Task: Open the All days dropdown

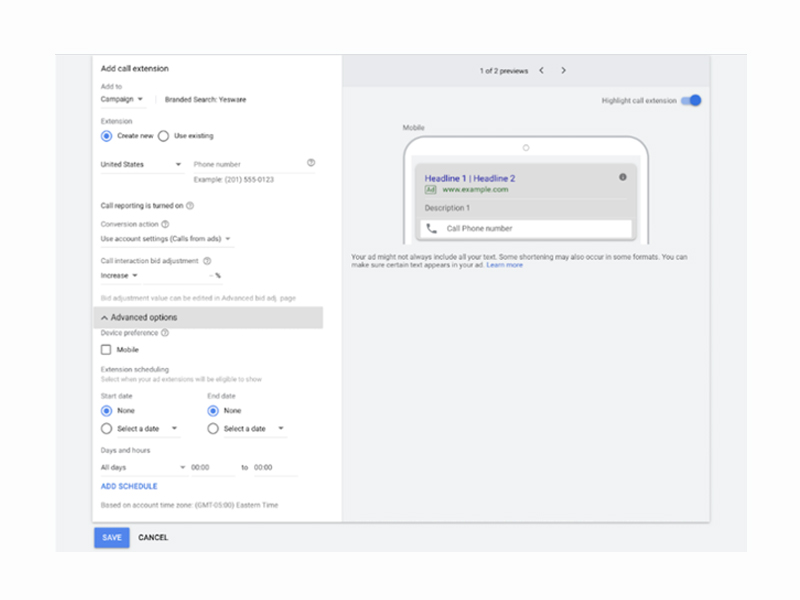Action: pyautogui.click(x=142, y=467)
